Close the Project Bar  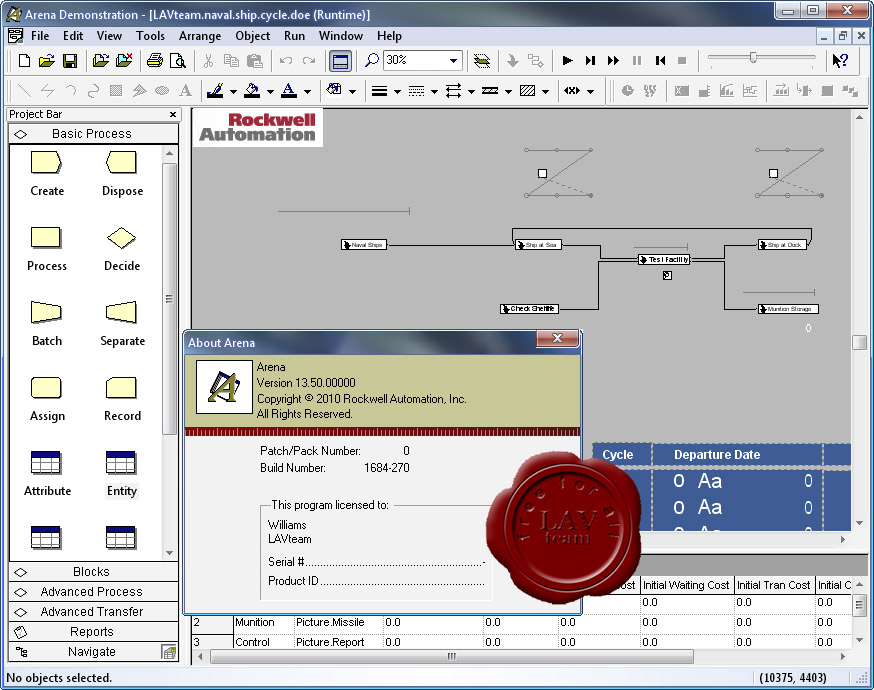click(173, 114)
